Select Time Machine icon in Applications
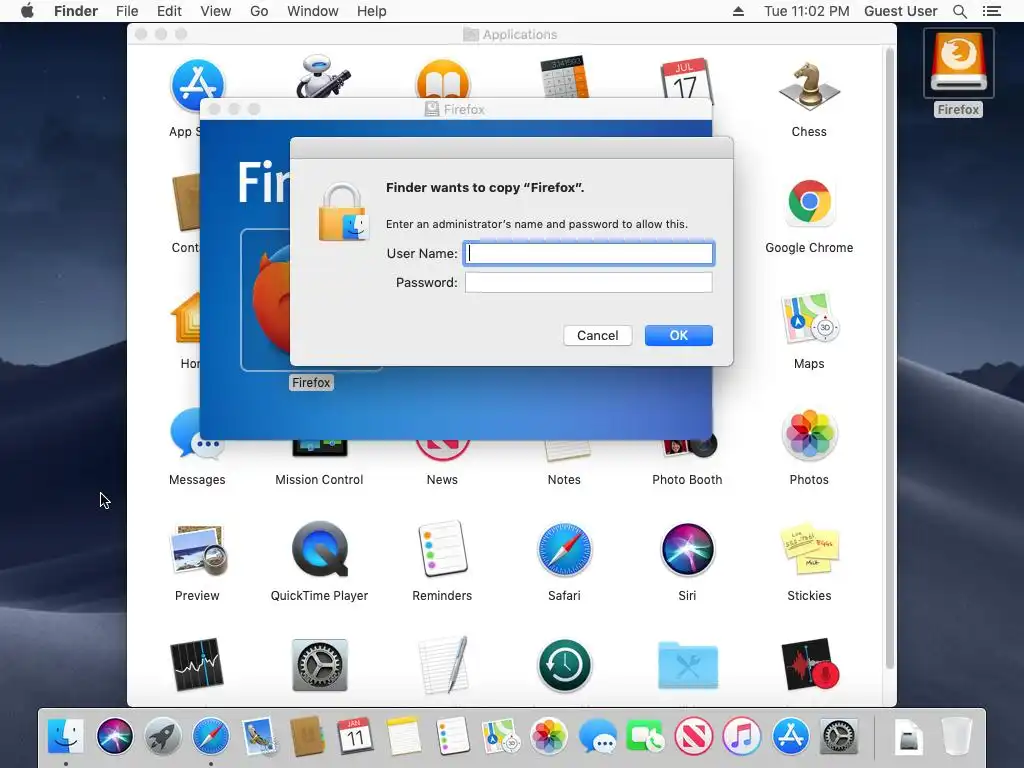Screen dimensions: 1024x768 [564, 665]
